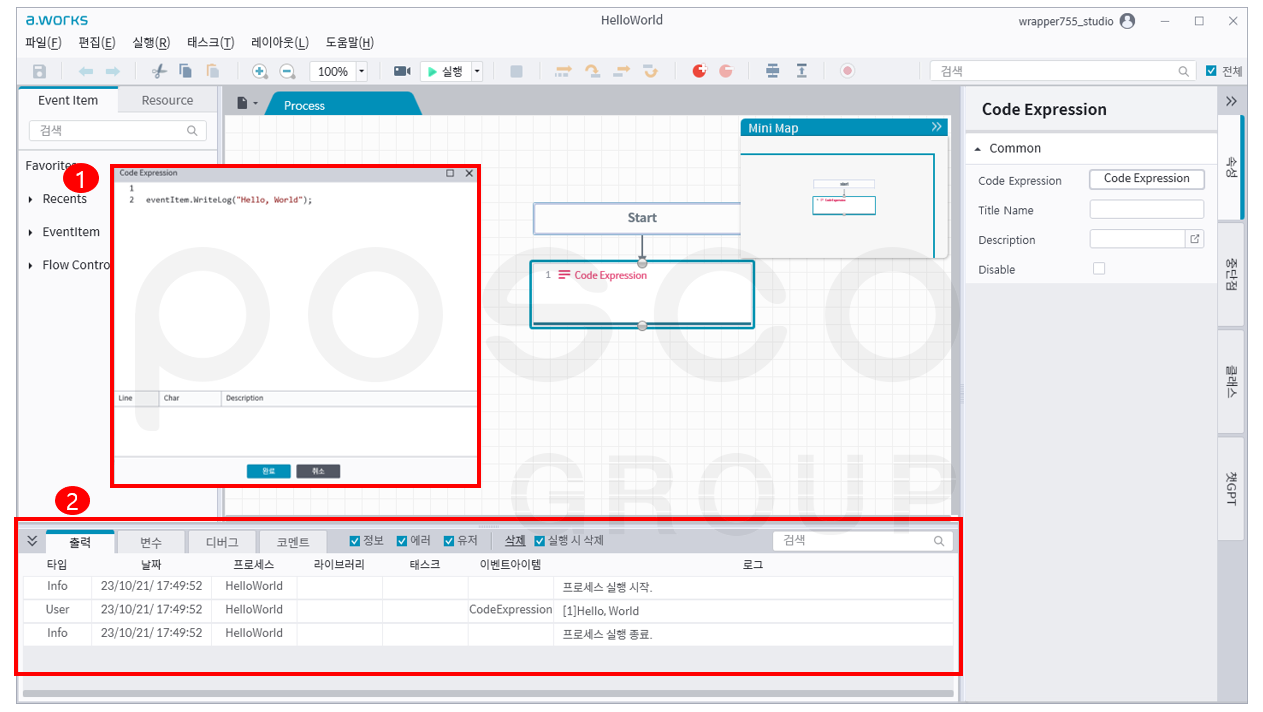This screenshot has width=1263, height=712.
Task: Click the upload arrow toolbar icon
Action: click(x=801, y=71)
